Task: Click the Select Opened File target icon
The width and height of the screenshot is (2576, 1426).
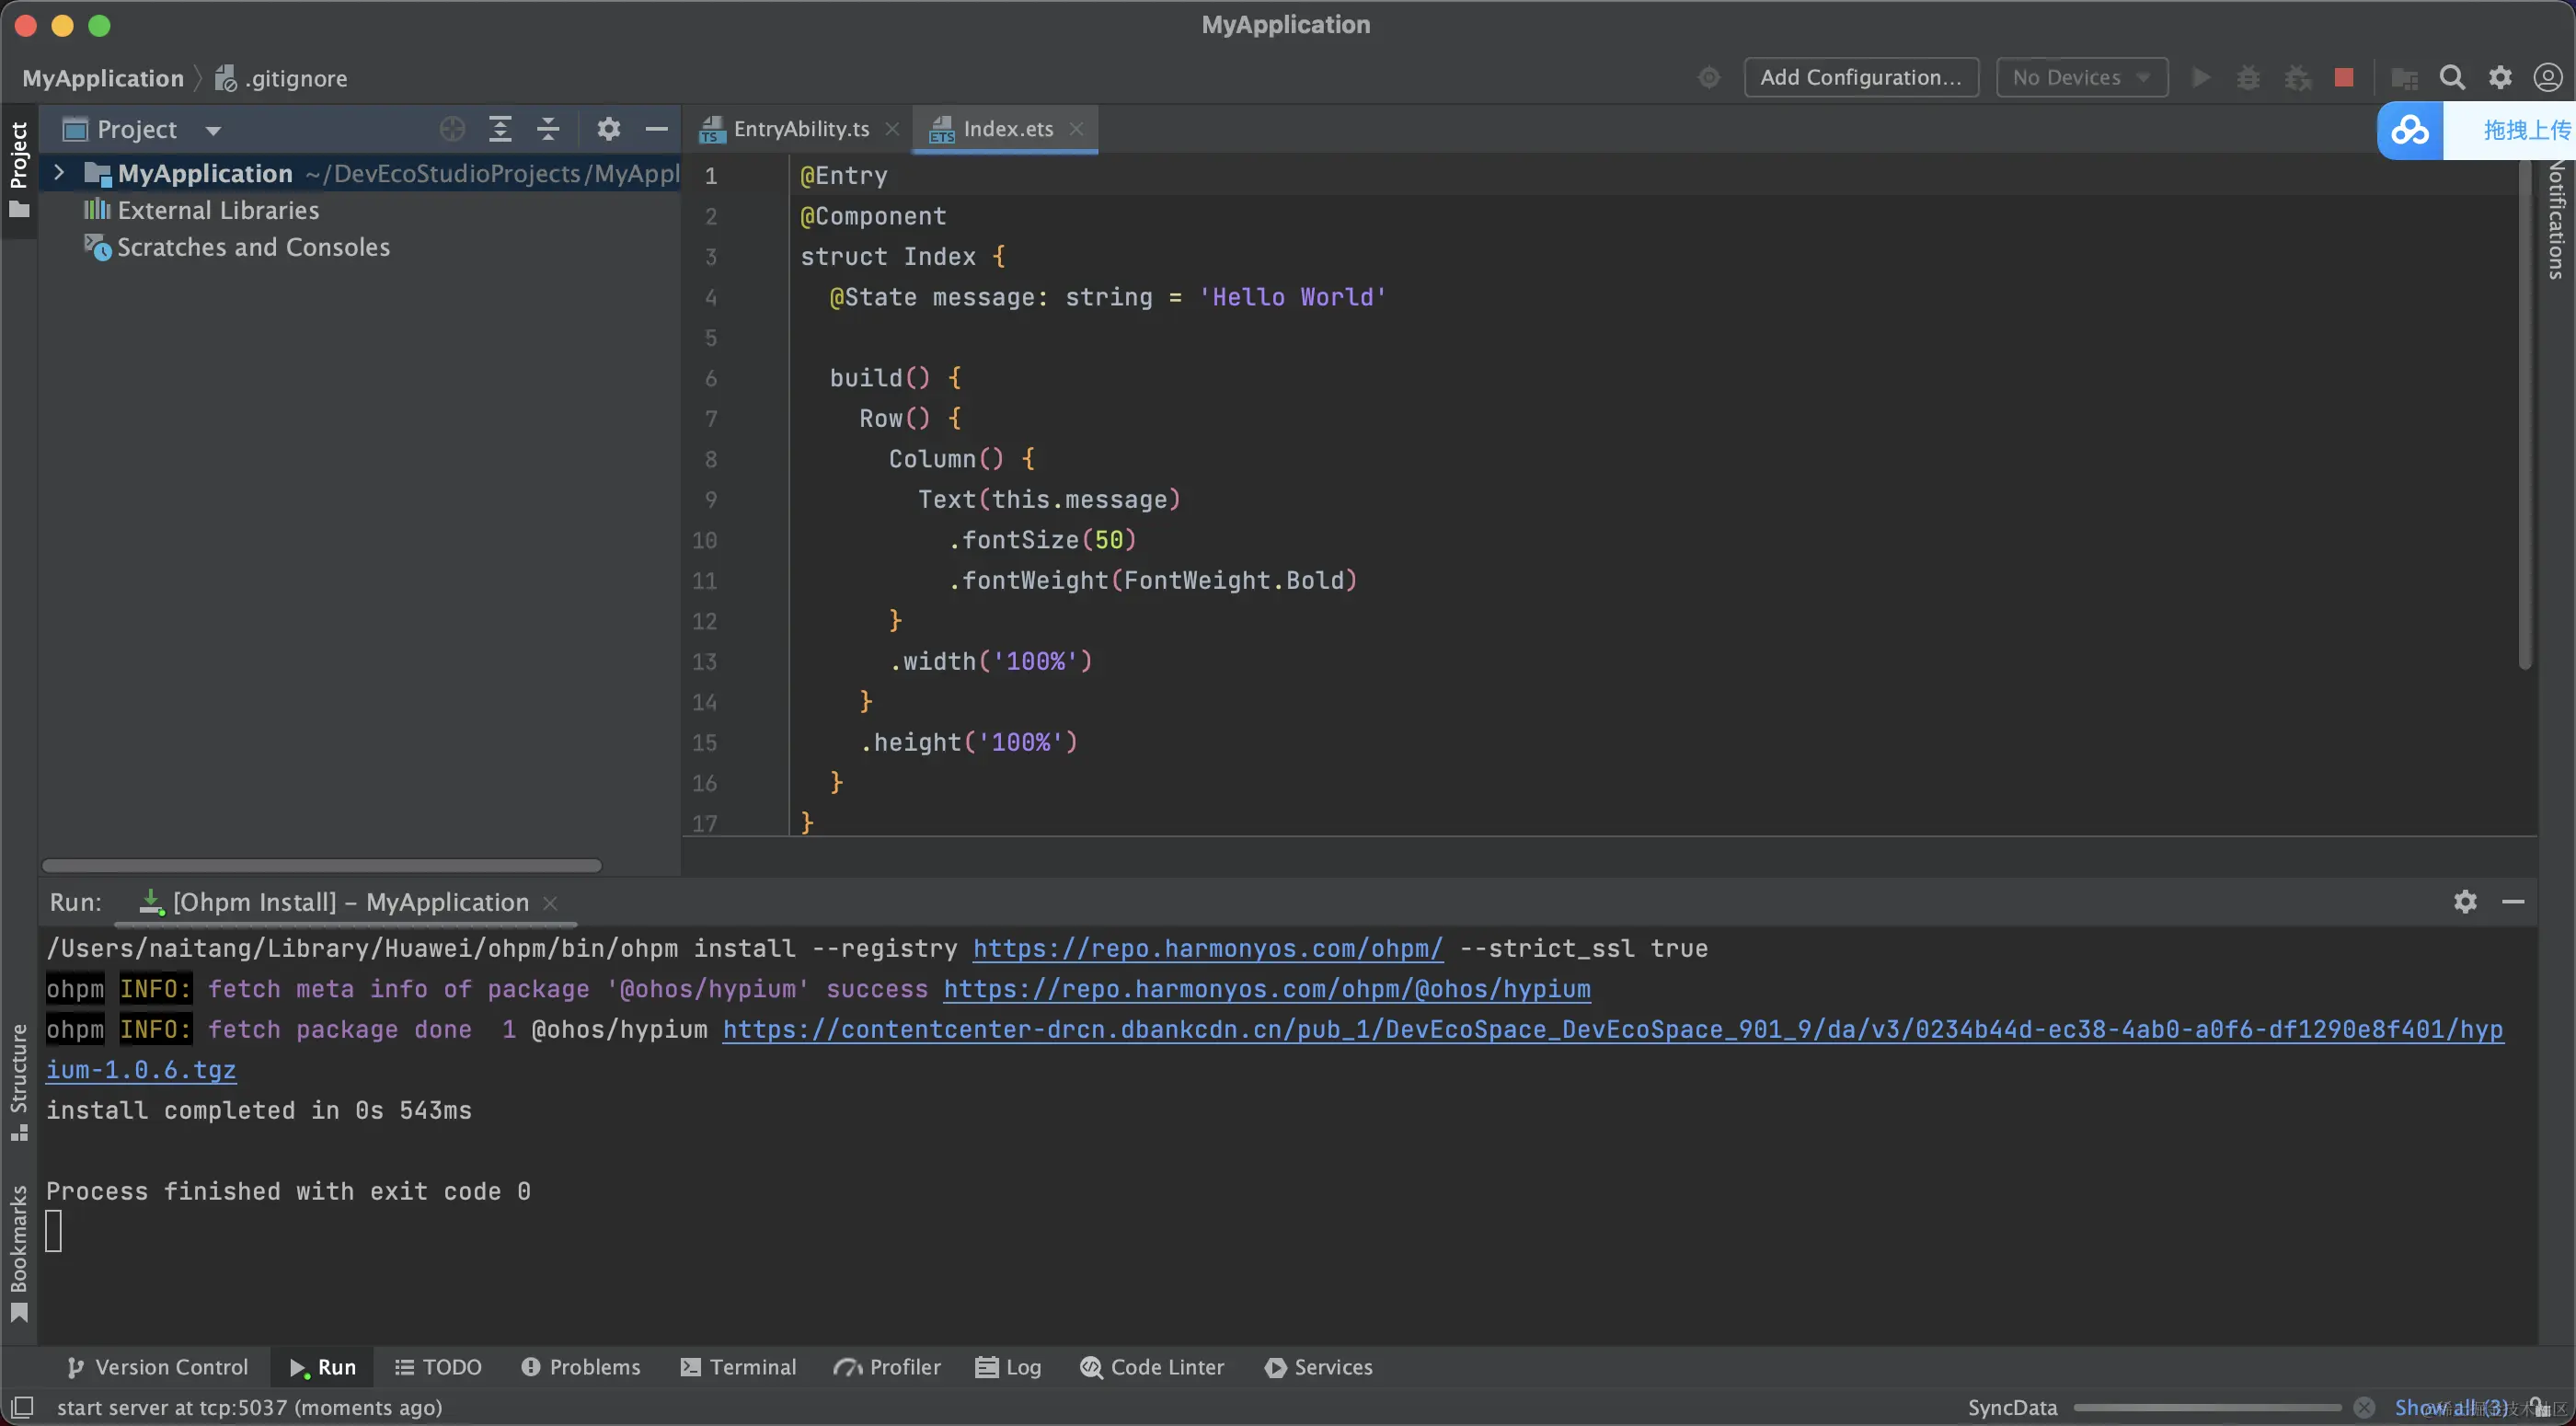Action: tap(452, 129)
